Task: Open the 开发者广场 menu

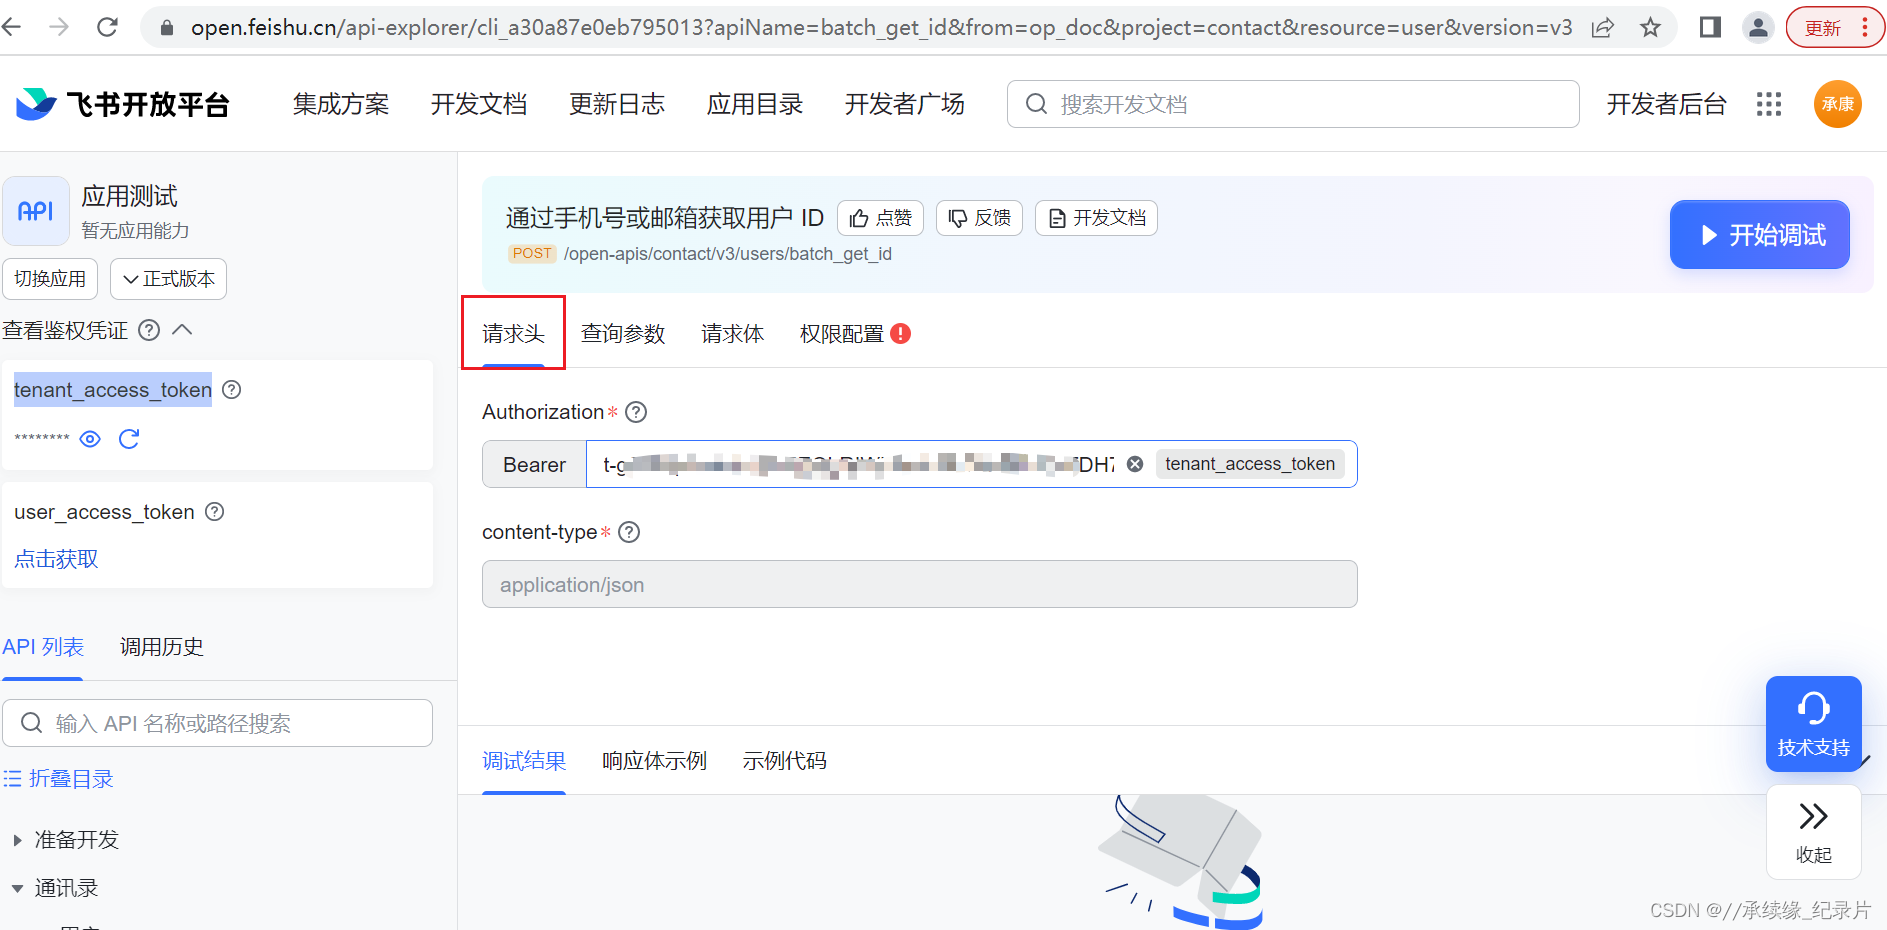Action: tap(905, 104)
